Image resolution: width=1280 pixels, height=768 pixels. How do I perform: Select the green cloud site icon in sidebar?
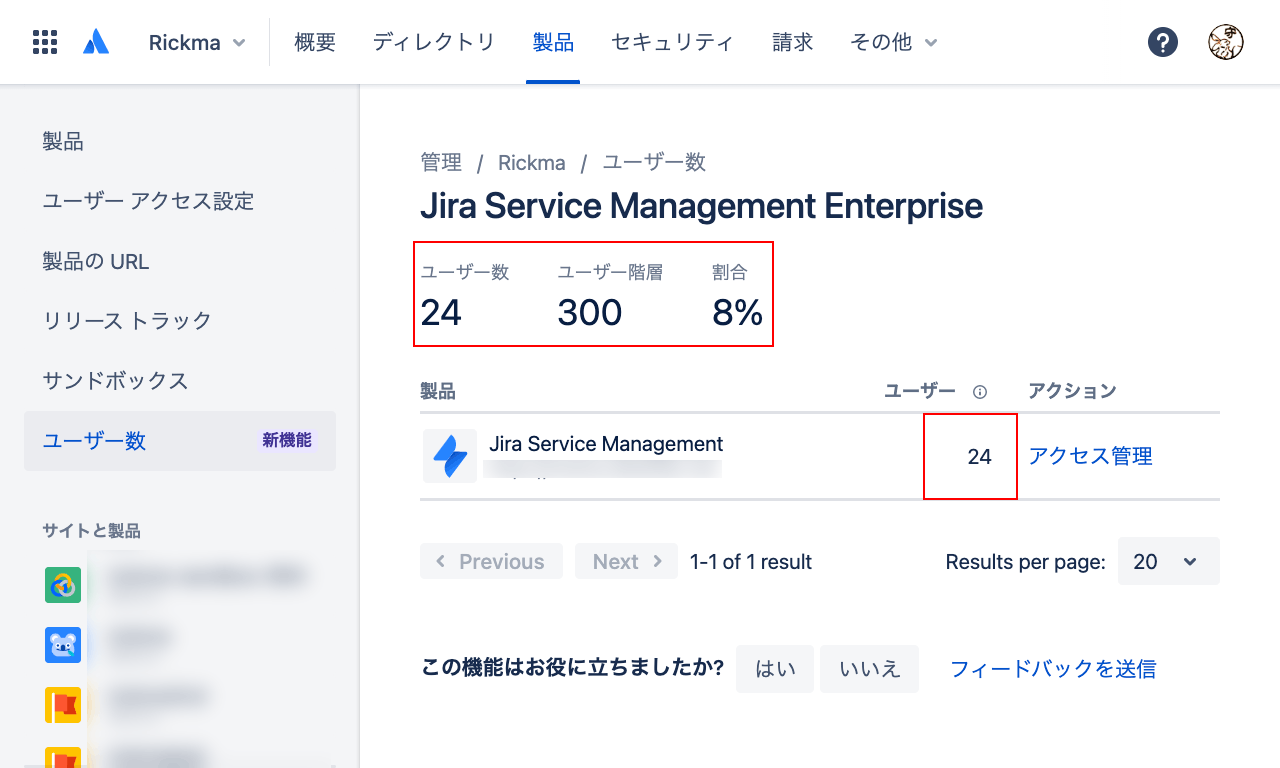(x=63, y=585)
